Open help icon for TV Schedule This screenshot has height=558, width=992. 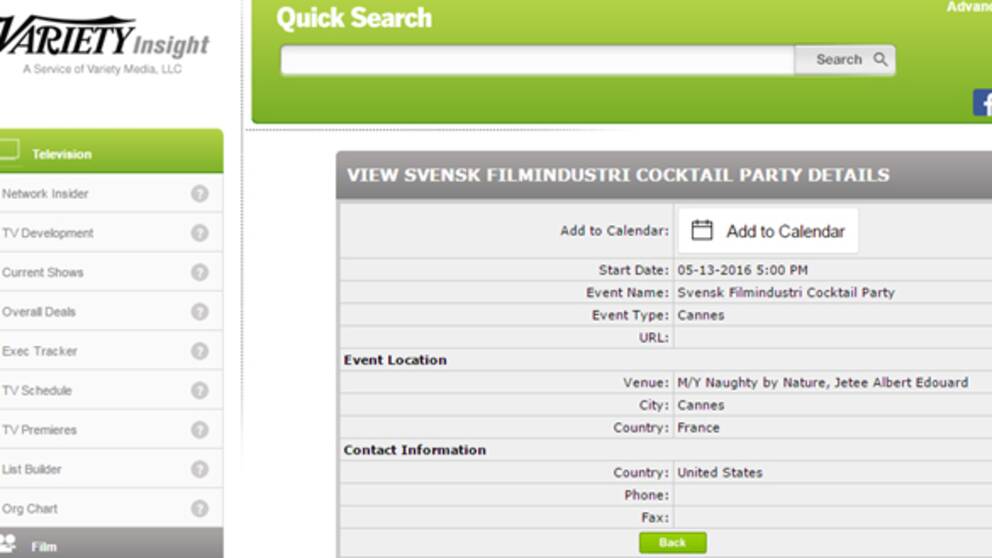tap(200, 390)
